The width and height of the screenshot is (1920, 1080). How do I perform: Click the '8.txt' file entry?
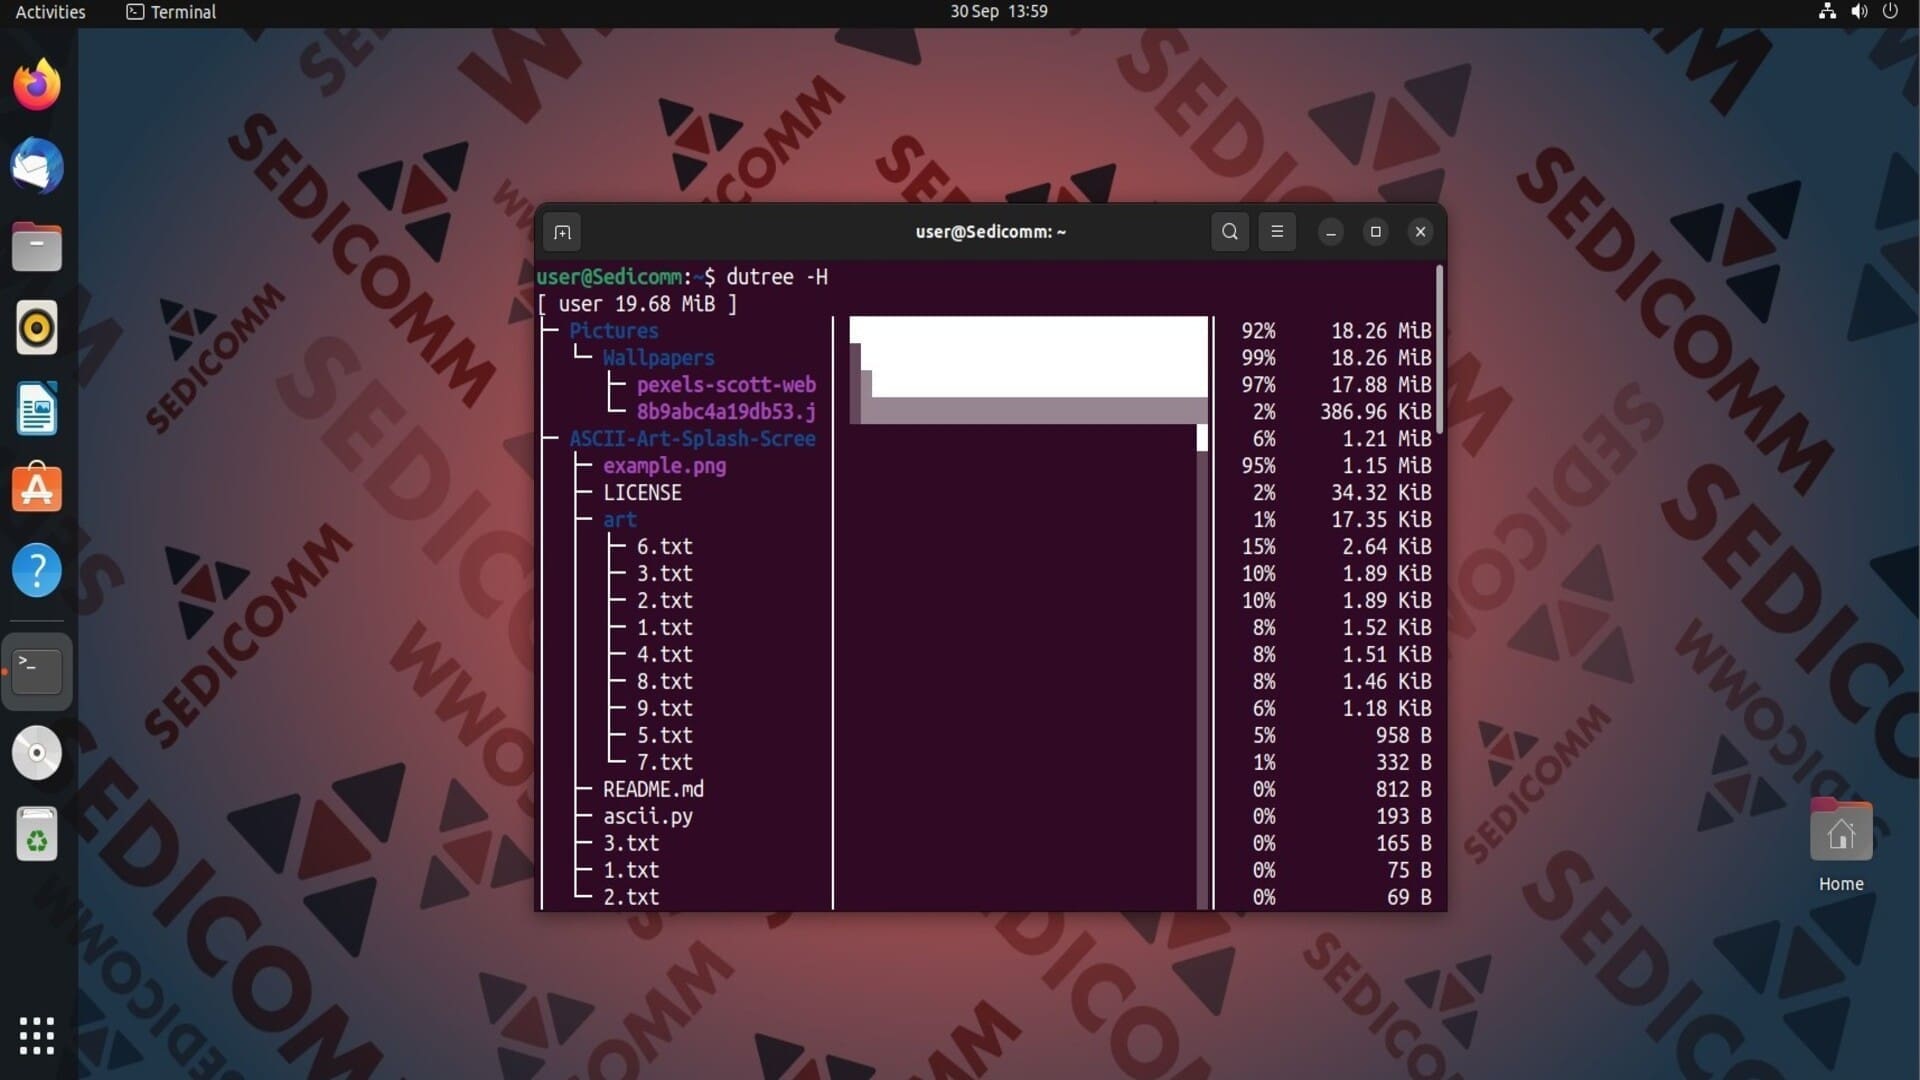(664, 682)
